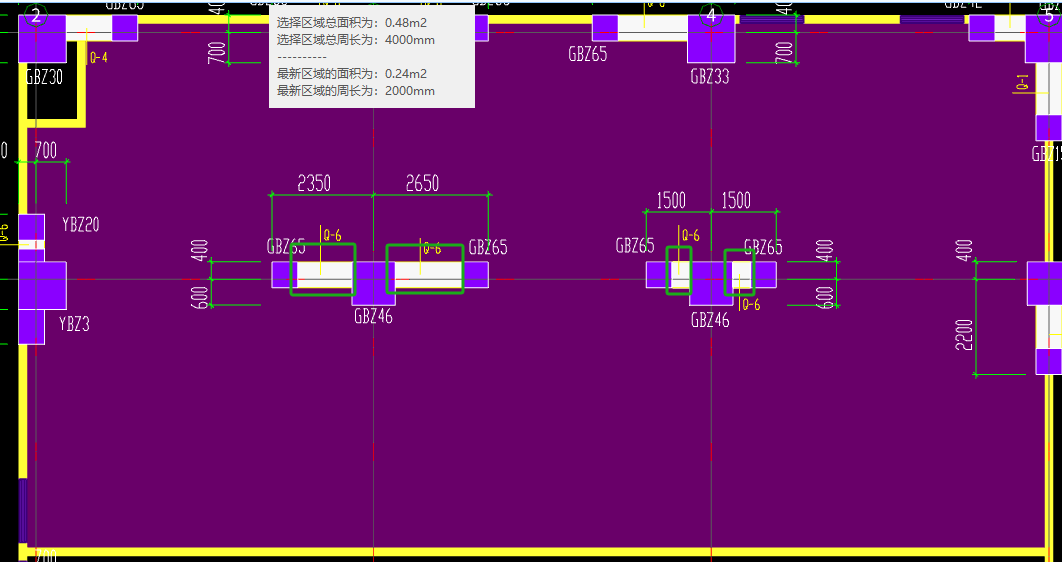Select Q-6 label under the 2350 dimension

pyautogui.click(x=331, y=236)
